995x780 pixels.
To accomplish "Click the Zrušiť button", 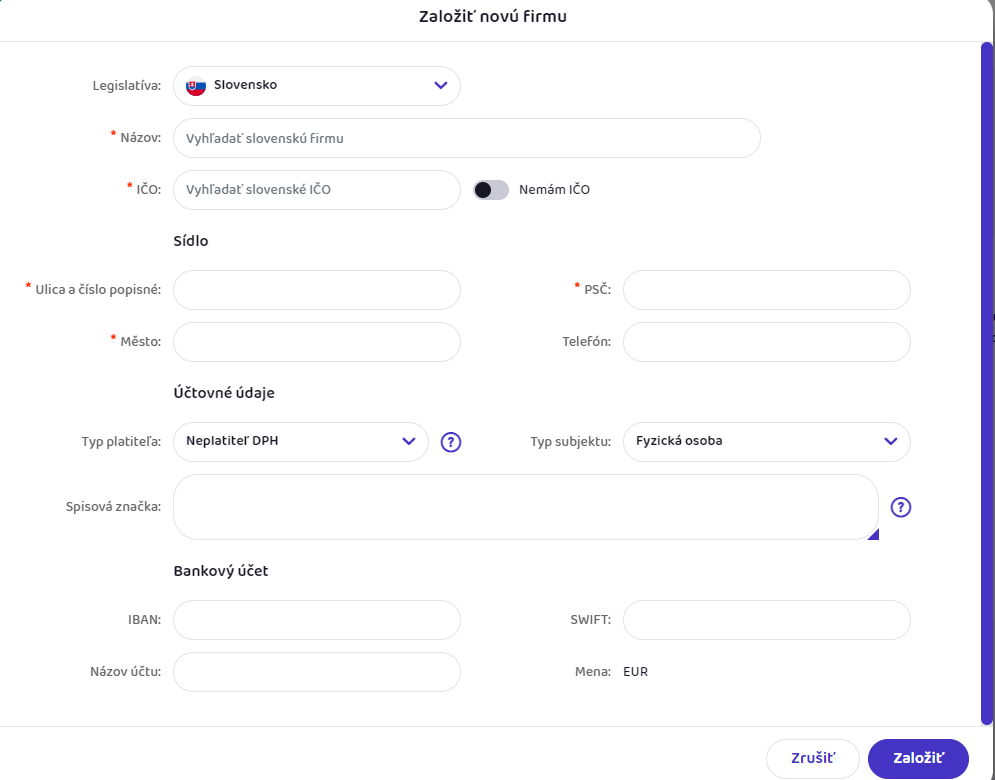I will tap(812, 758).
